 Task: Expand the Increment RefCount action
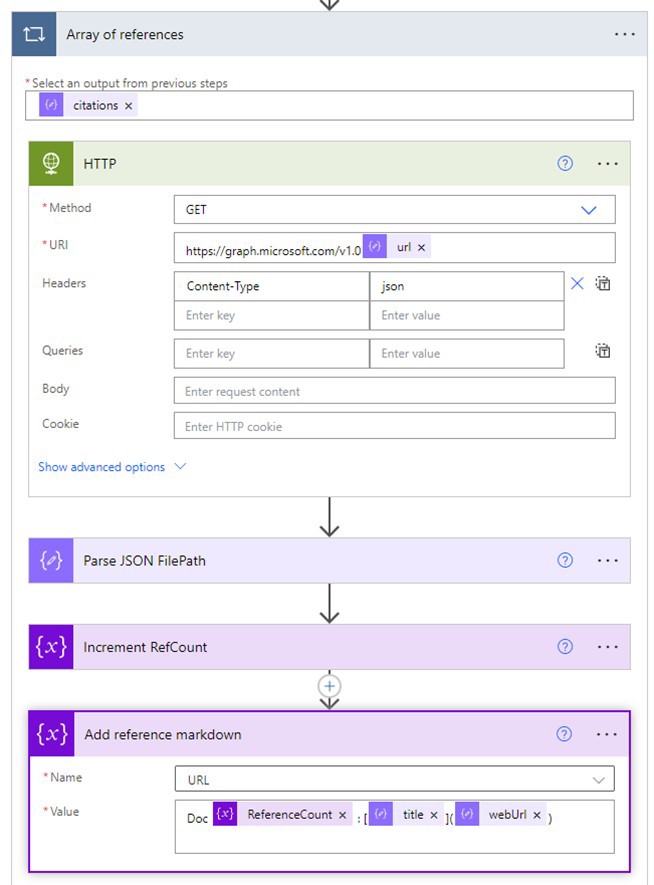(300, 647)
